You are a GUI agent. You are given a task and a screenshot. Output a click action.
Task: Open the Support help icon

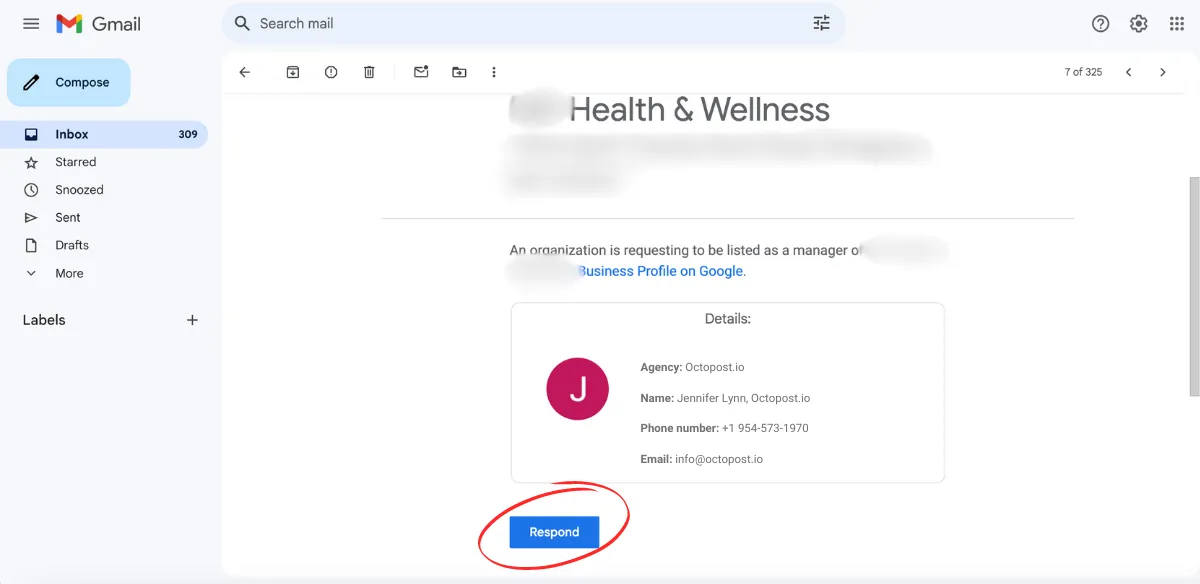pyautogui.click(x=1101, y=23)
